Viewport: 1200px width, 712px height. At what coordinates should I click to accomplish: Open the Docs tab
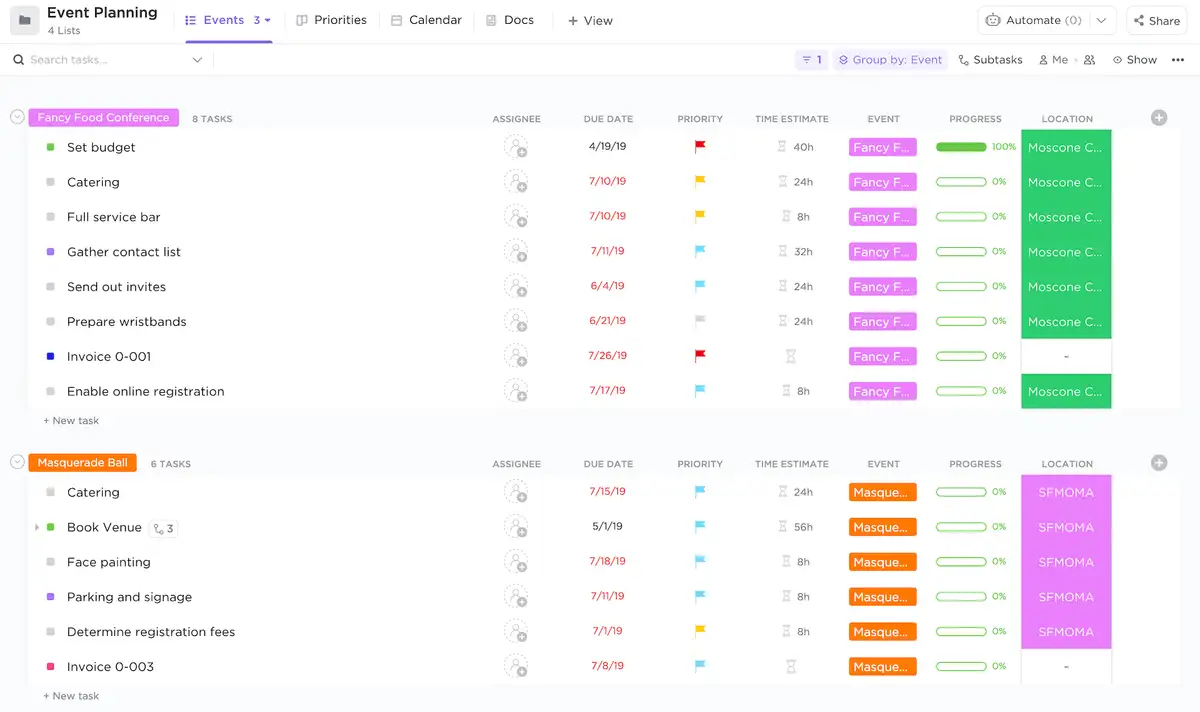(510, 20)
